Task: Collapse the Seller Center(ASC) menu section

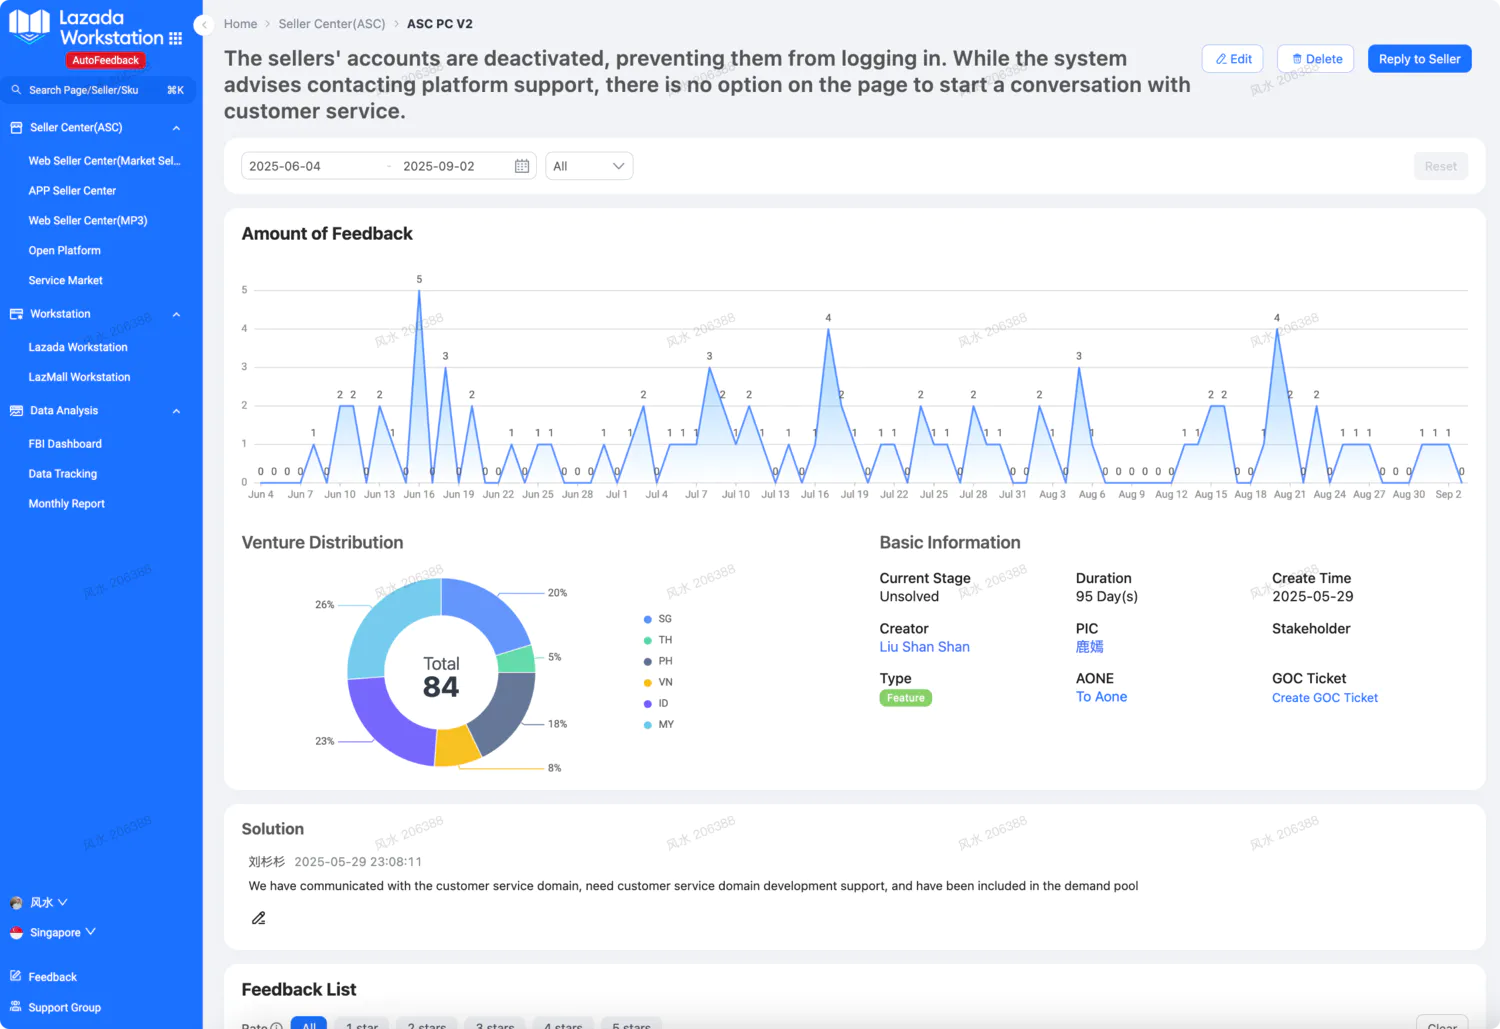Action: [176, 128]
